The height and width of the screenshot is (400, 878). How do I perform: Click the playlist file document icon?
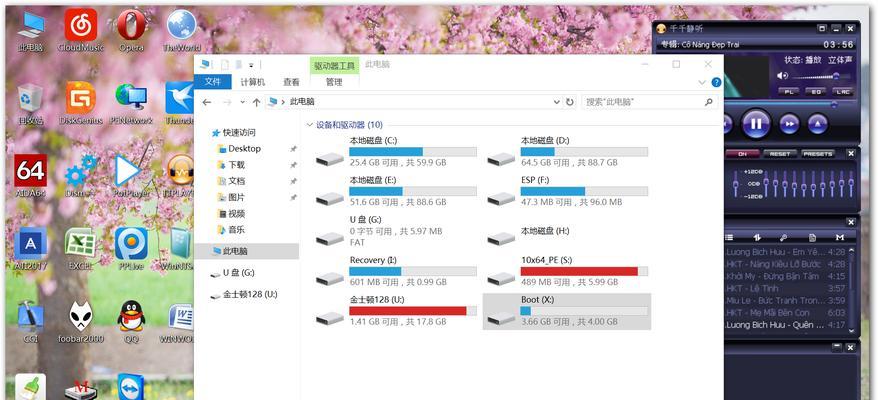[x=812, y=238]
